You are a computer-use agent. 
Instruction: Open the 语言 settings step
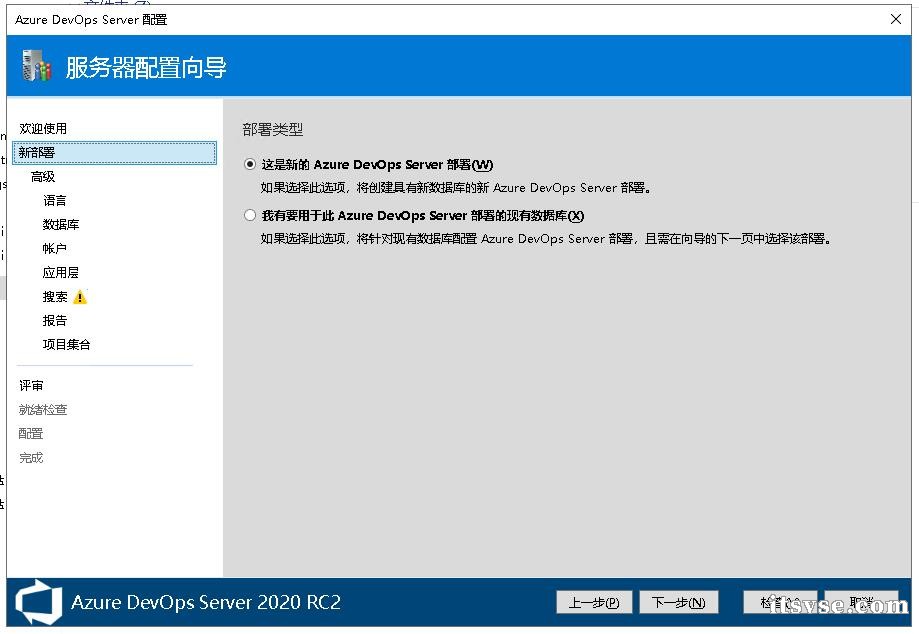(55, 200)
